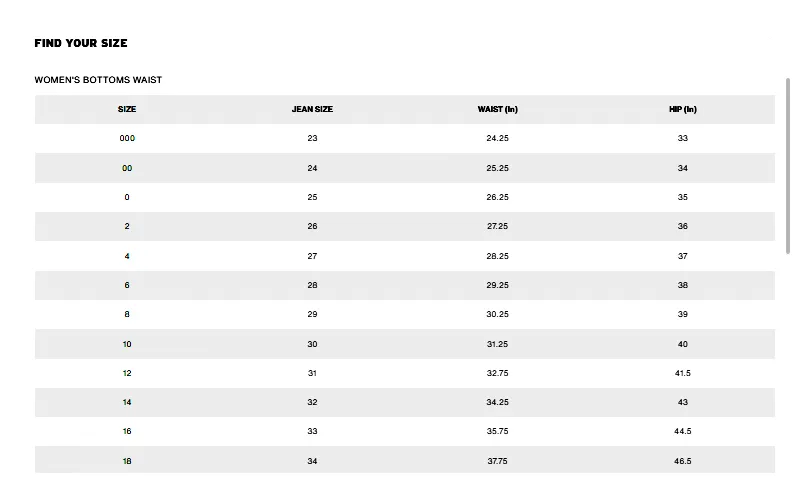Click hip value 41.5

[x=683, y=373]
